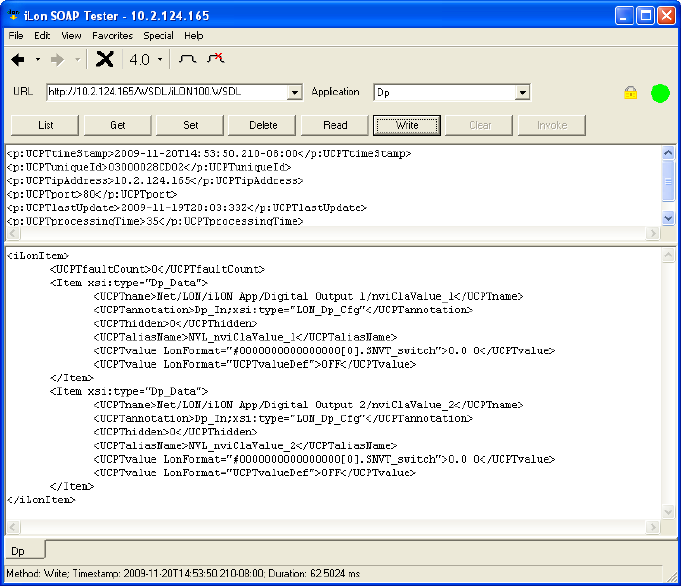Click the UCPTfaultCount line

click(157, 269)
